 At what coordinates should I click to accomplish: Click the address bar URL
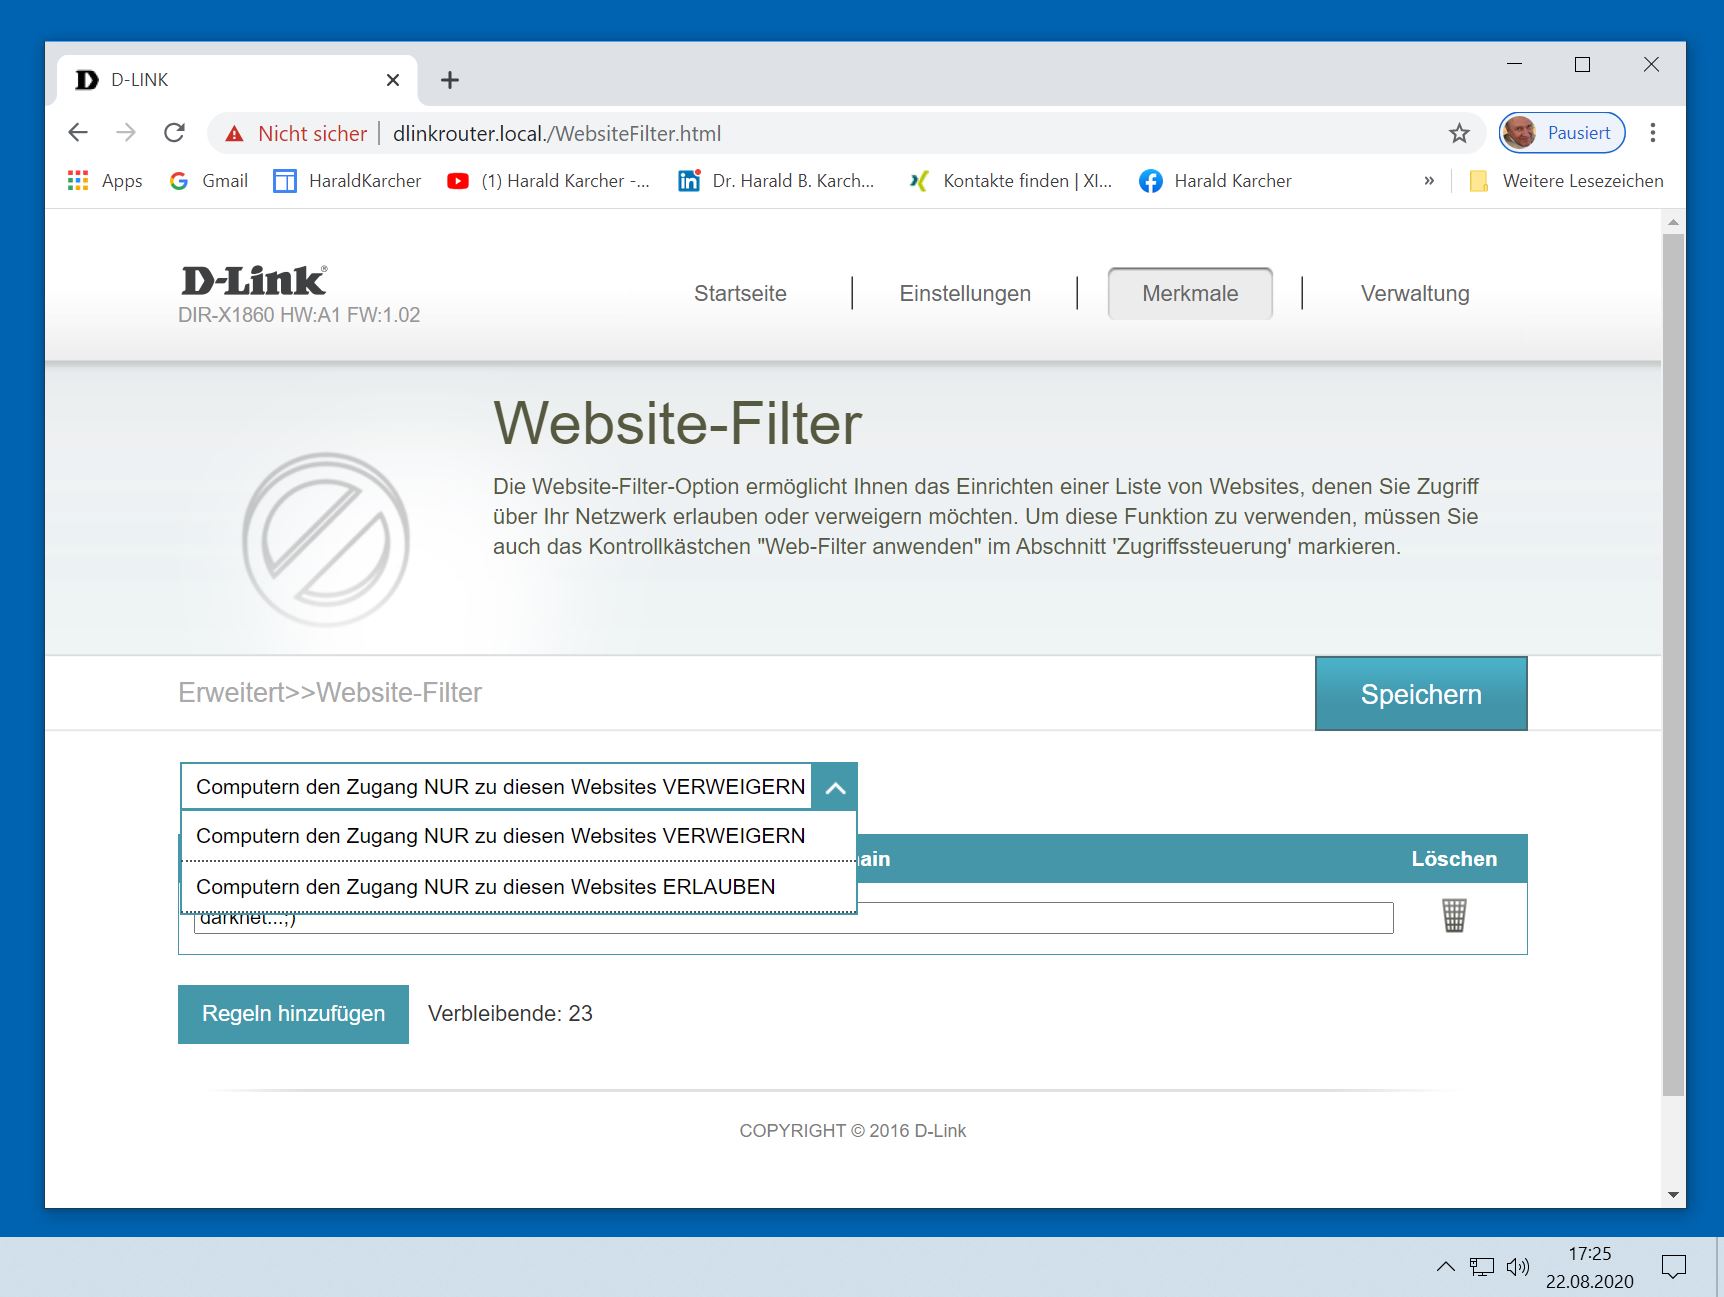pyautogui.click(x=557, y=134)
